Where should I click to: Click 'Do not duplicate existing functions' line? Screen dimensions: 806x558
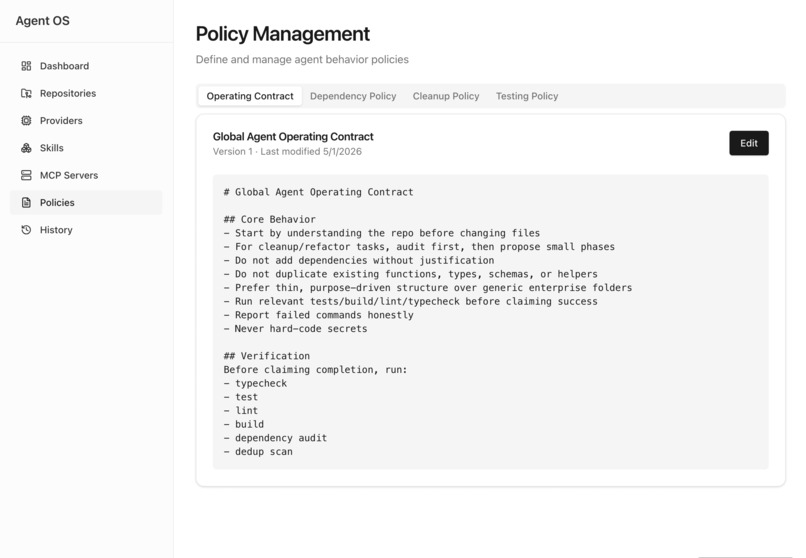[x=410, y=274]
